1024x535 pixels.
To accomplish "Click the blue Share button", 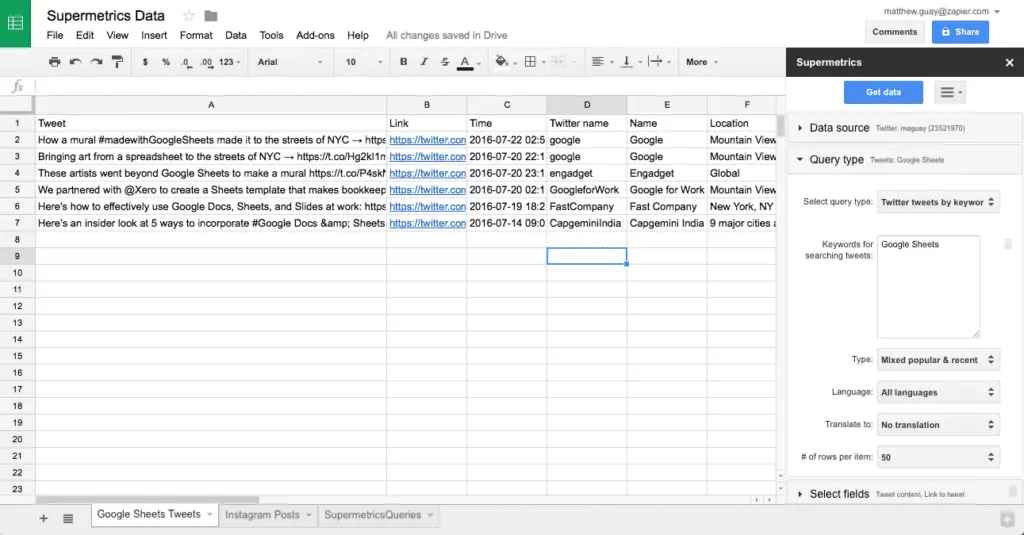I will 959,32.
